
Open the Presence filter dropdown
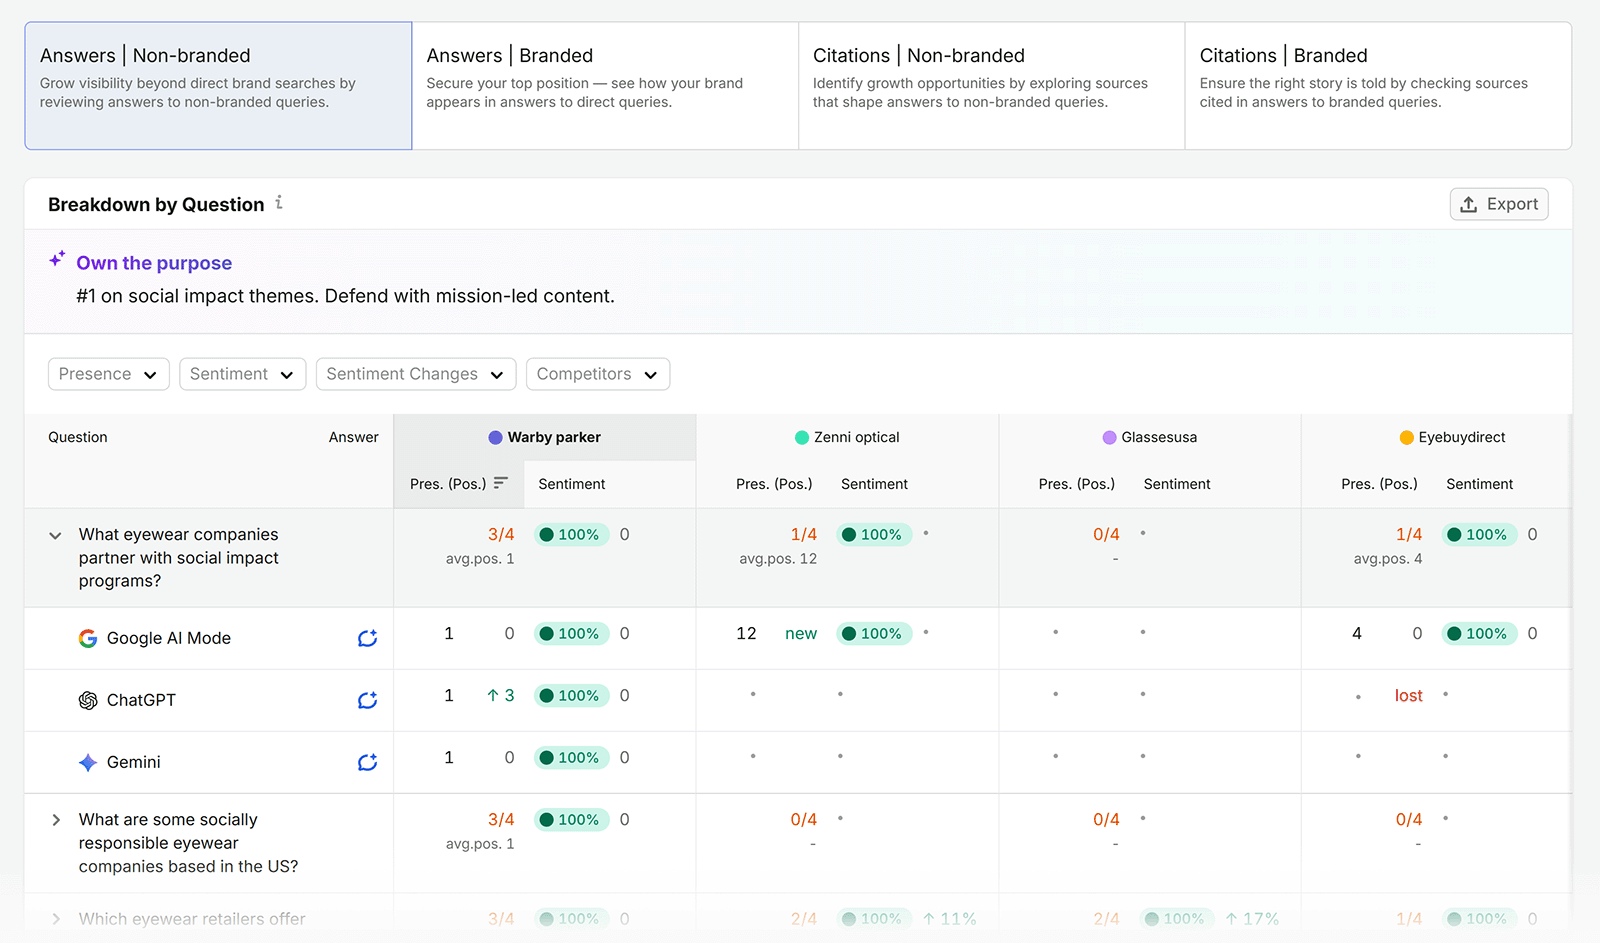pyautogui.click(x=108, y=374)
